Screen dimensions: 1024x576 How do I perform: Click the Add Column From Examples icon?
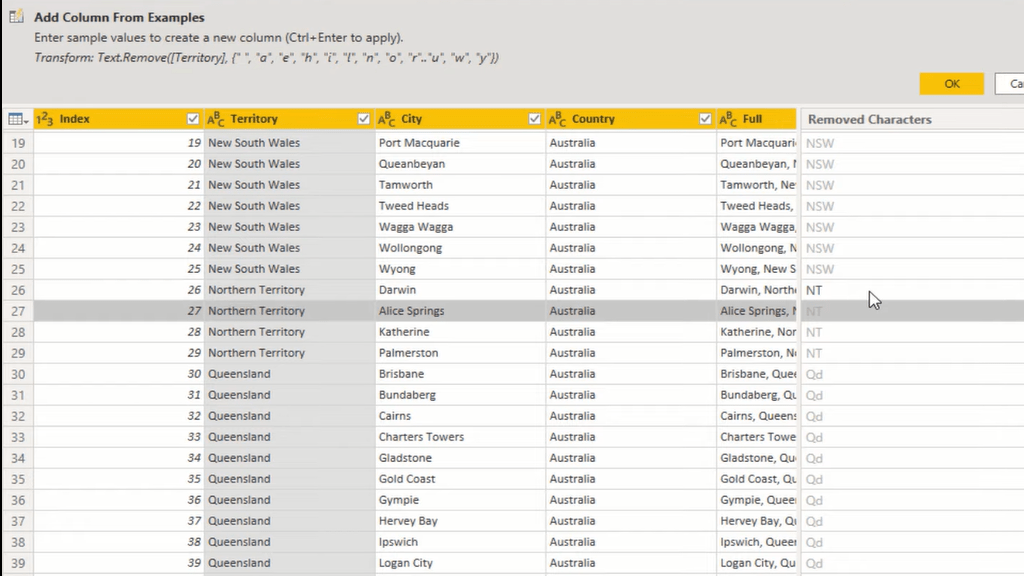coord(16,16)
